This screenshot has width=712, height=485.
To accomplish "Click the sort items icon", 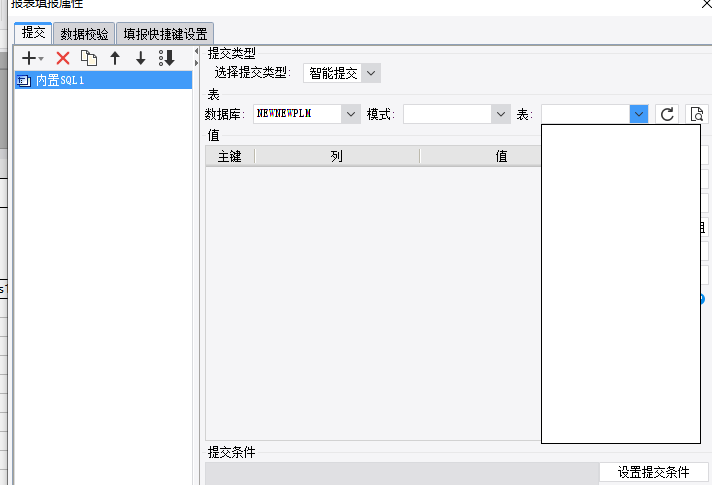I will point(167,58).
